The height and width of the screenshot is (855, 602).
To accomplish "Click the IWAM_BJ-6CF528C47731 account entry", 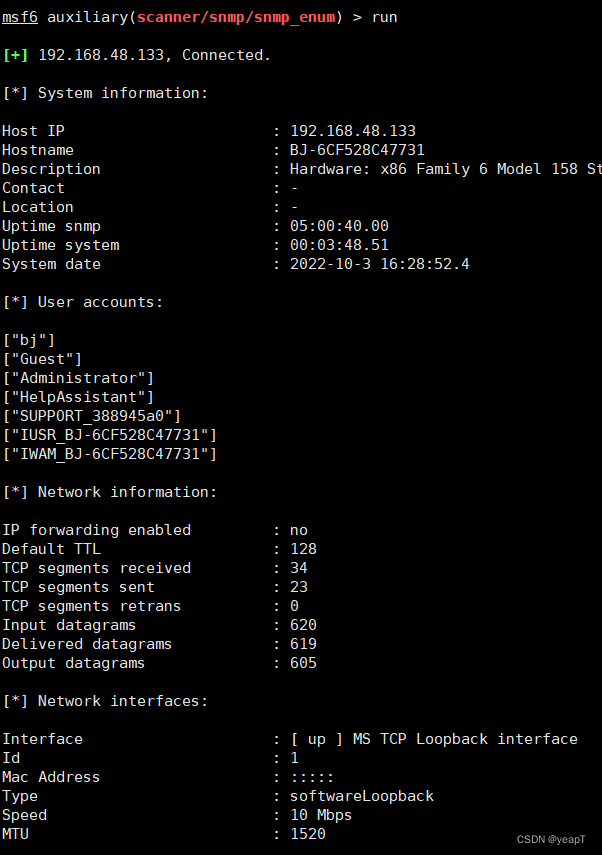I will [x=110, y=454].
